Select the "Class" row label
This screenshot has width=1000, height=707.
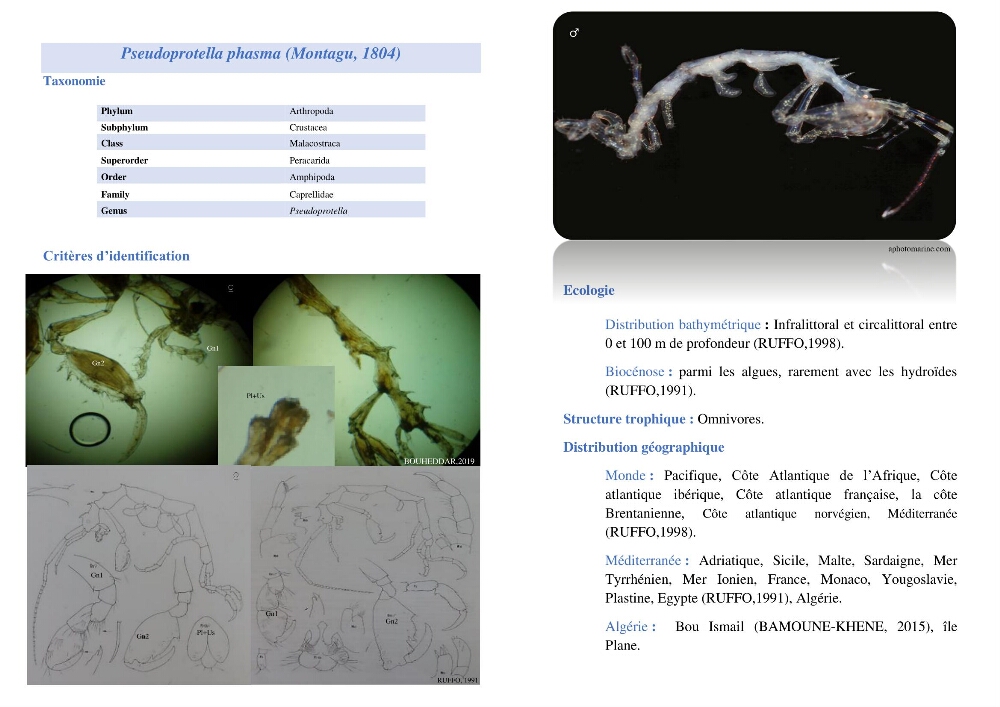pos(112,143)
